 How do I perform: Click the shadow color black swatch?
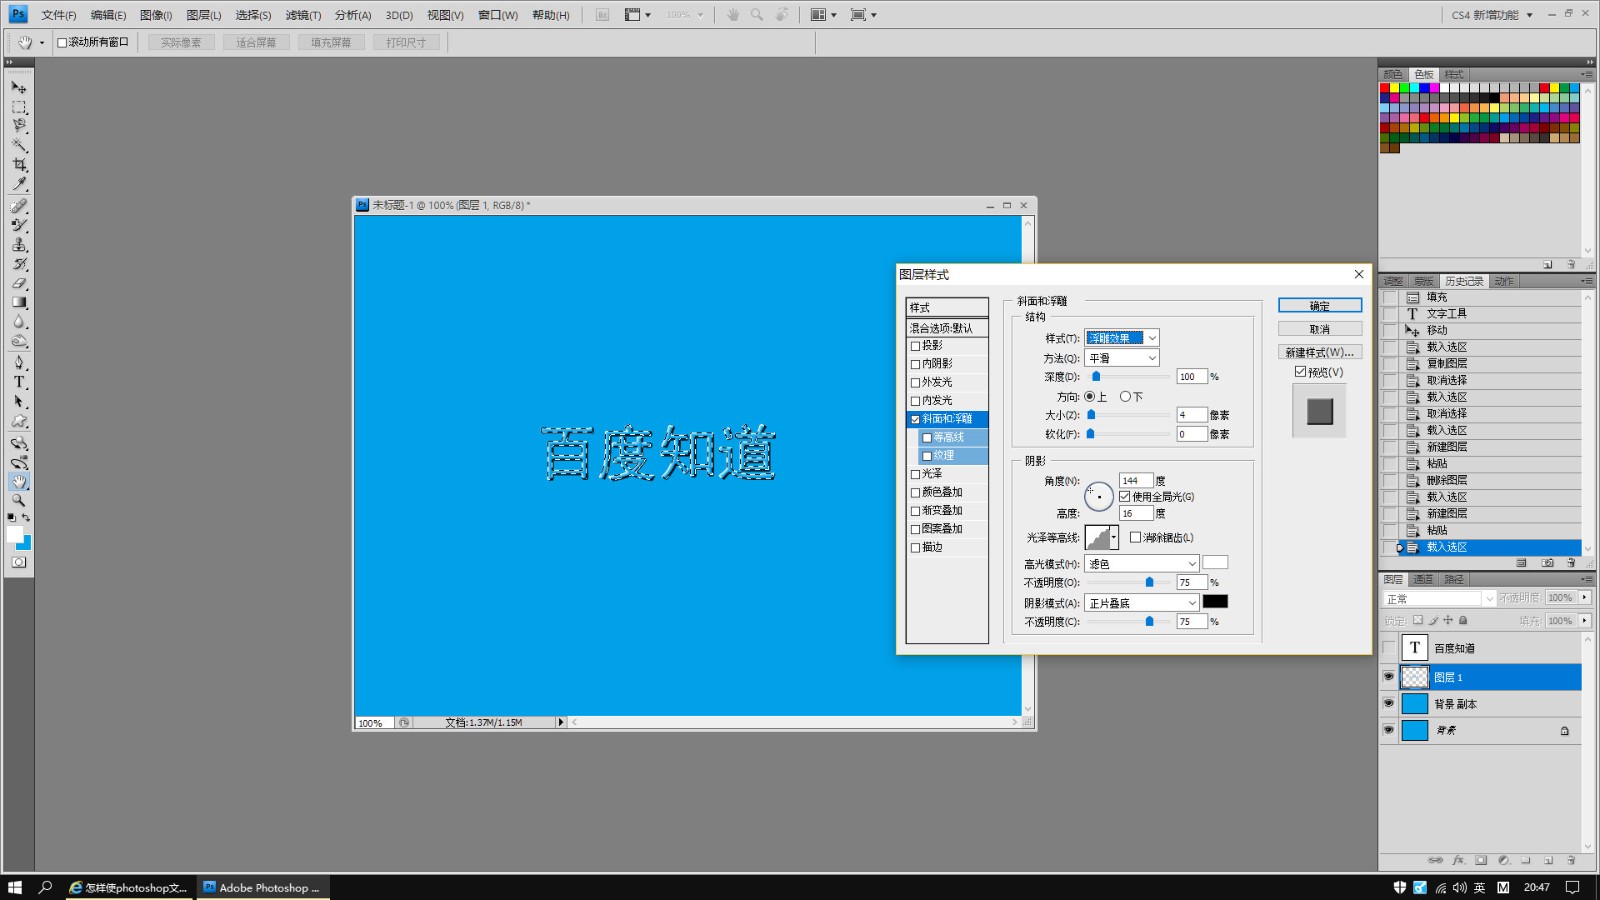point(1215,602)
